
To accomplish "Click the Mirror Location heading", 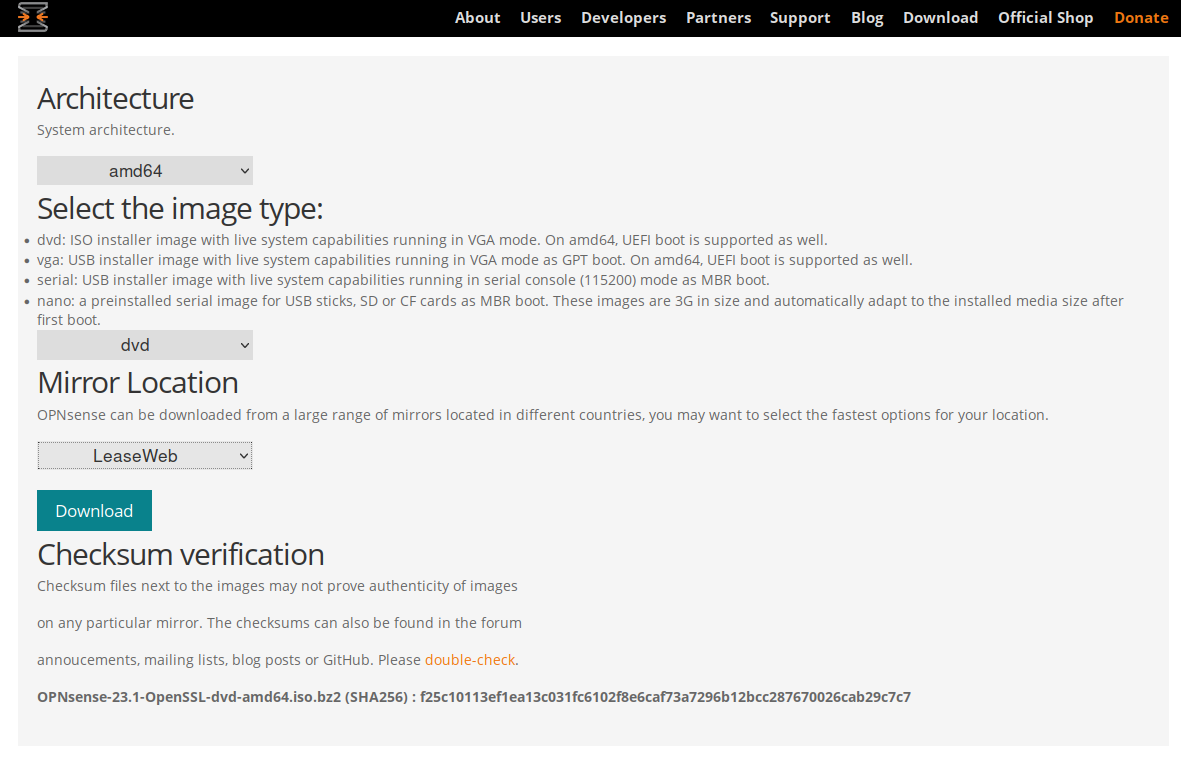I will click(x=138, y=383).
